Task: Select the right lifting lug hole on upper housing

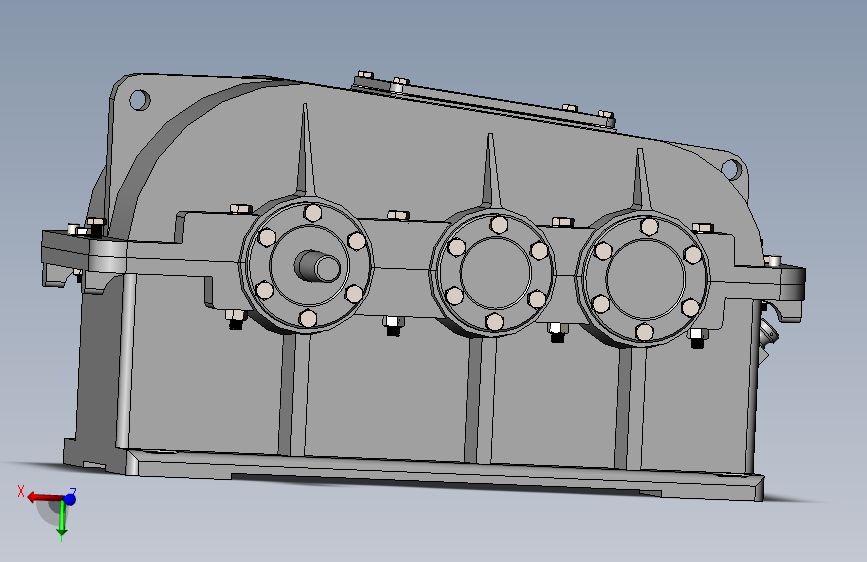Action: tap(730, 168)
